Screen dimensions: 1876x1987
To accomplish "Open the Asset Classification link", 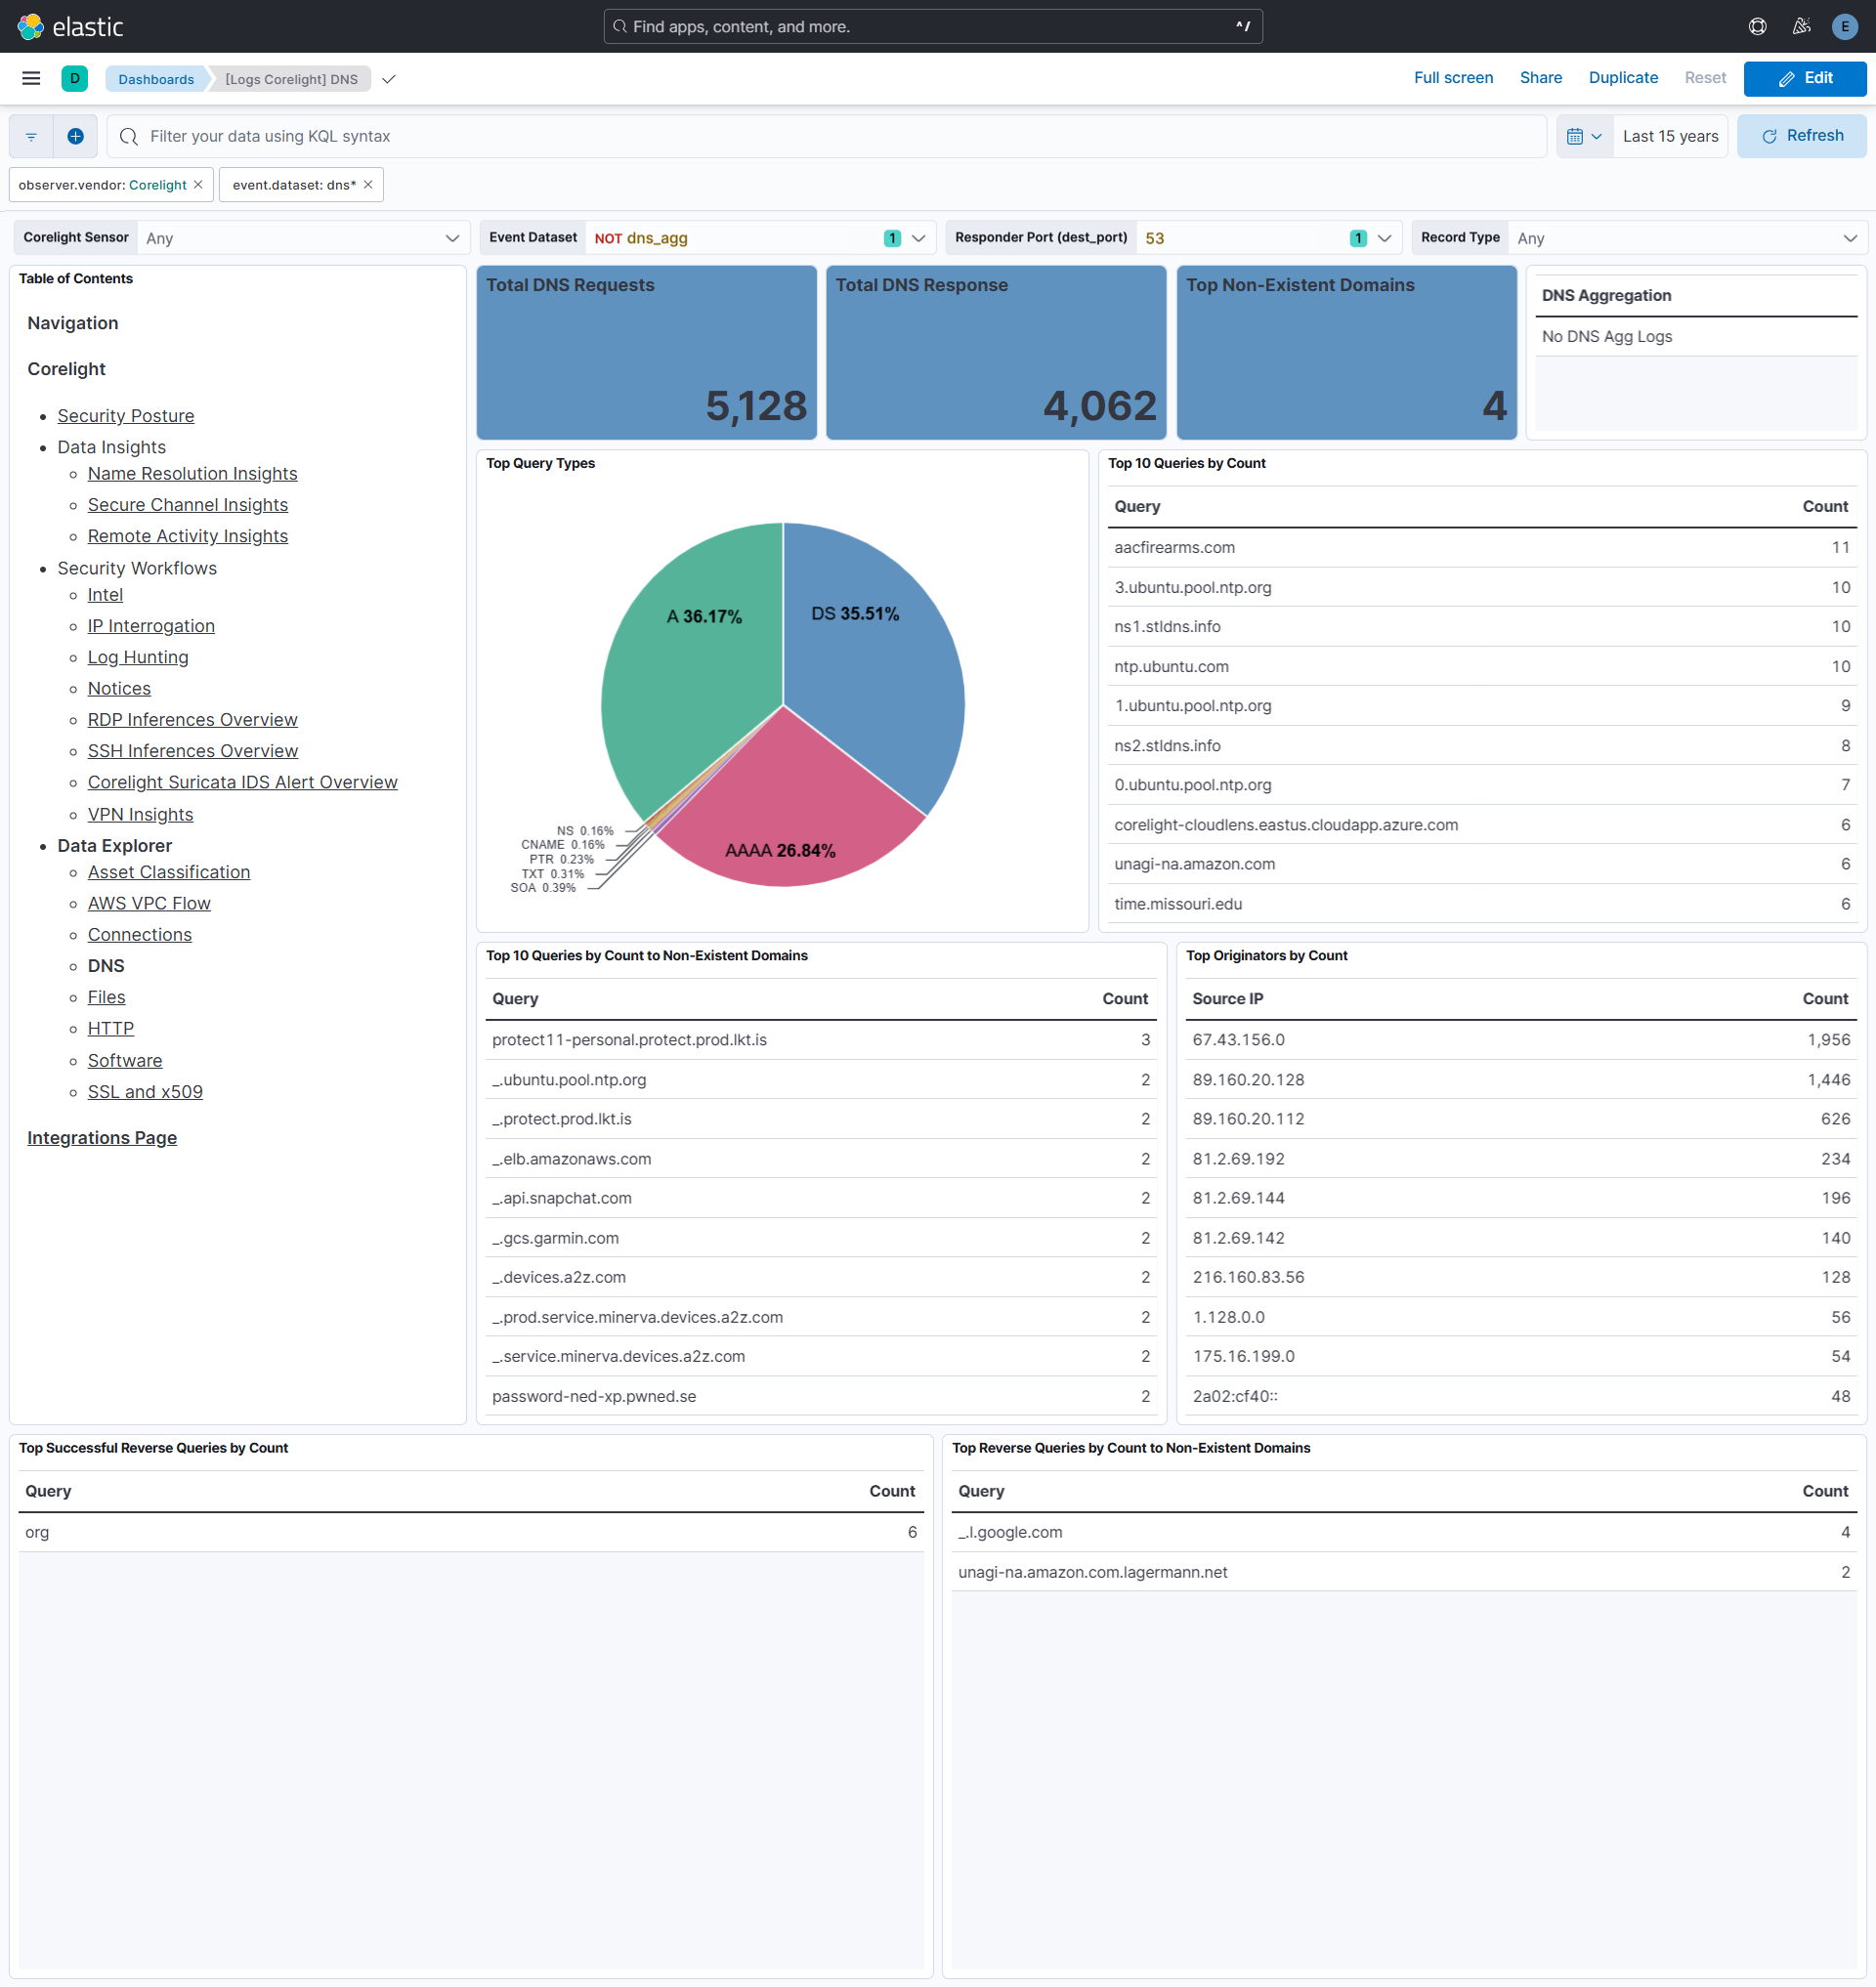I will [x=169, y=872].
